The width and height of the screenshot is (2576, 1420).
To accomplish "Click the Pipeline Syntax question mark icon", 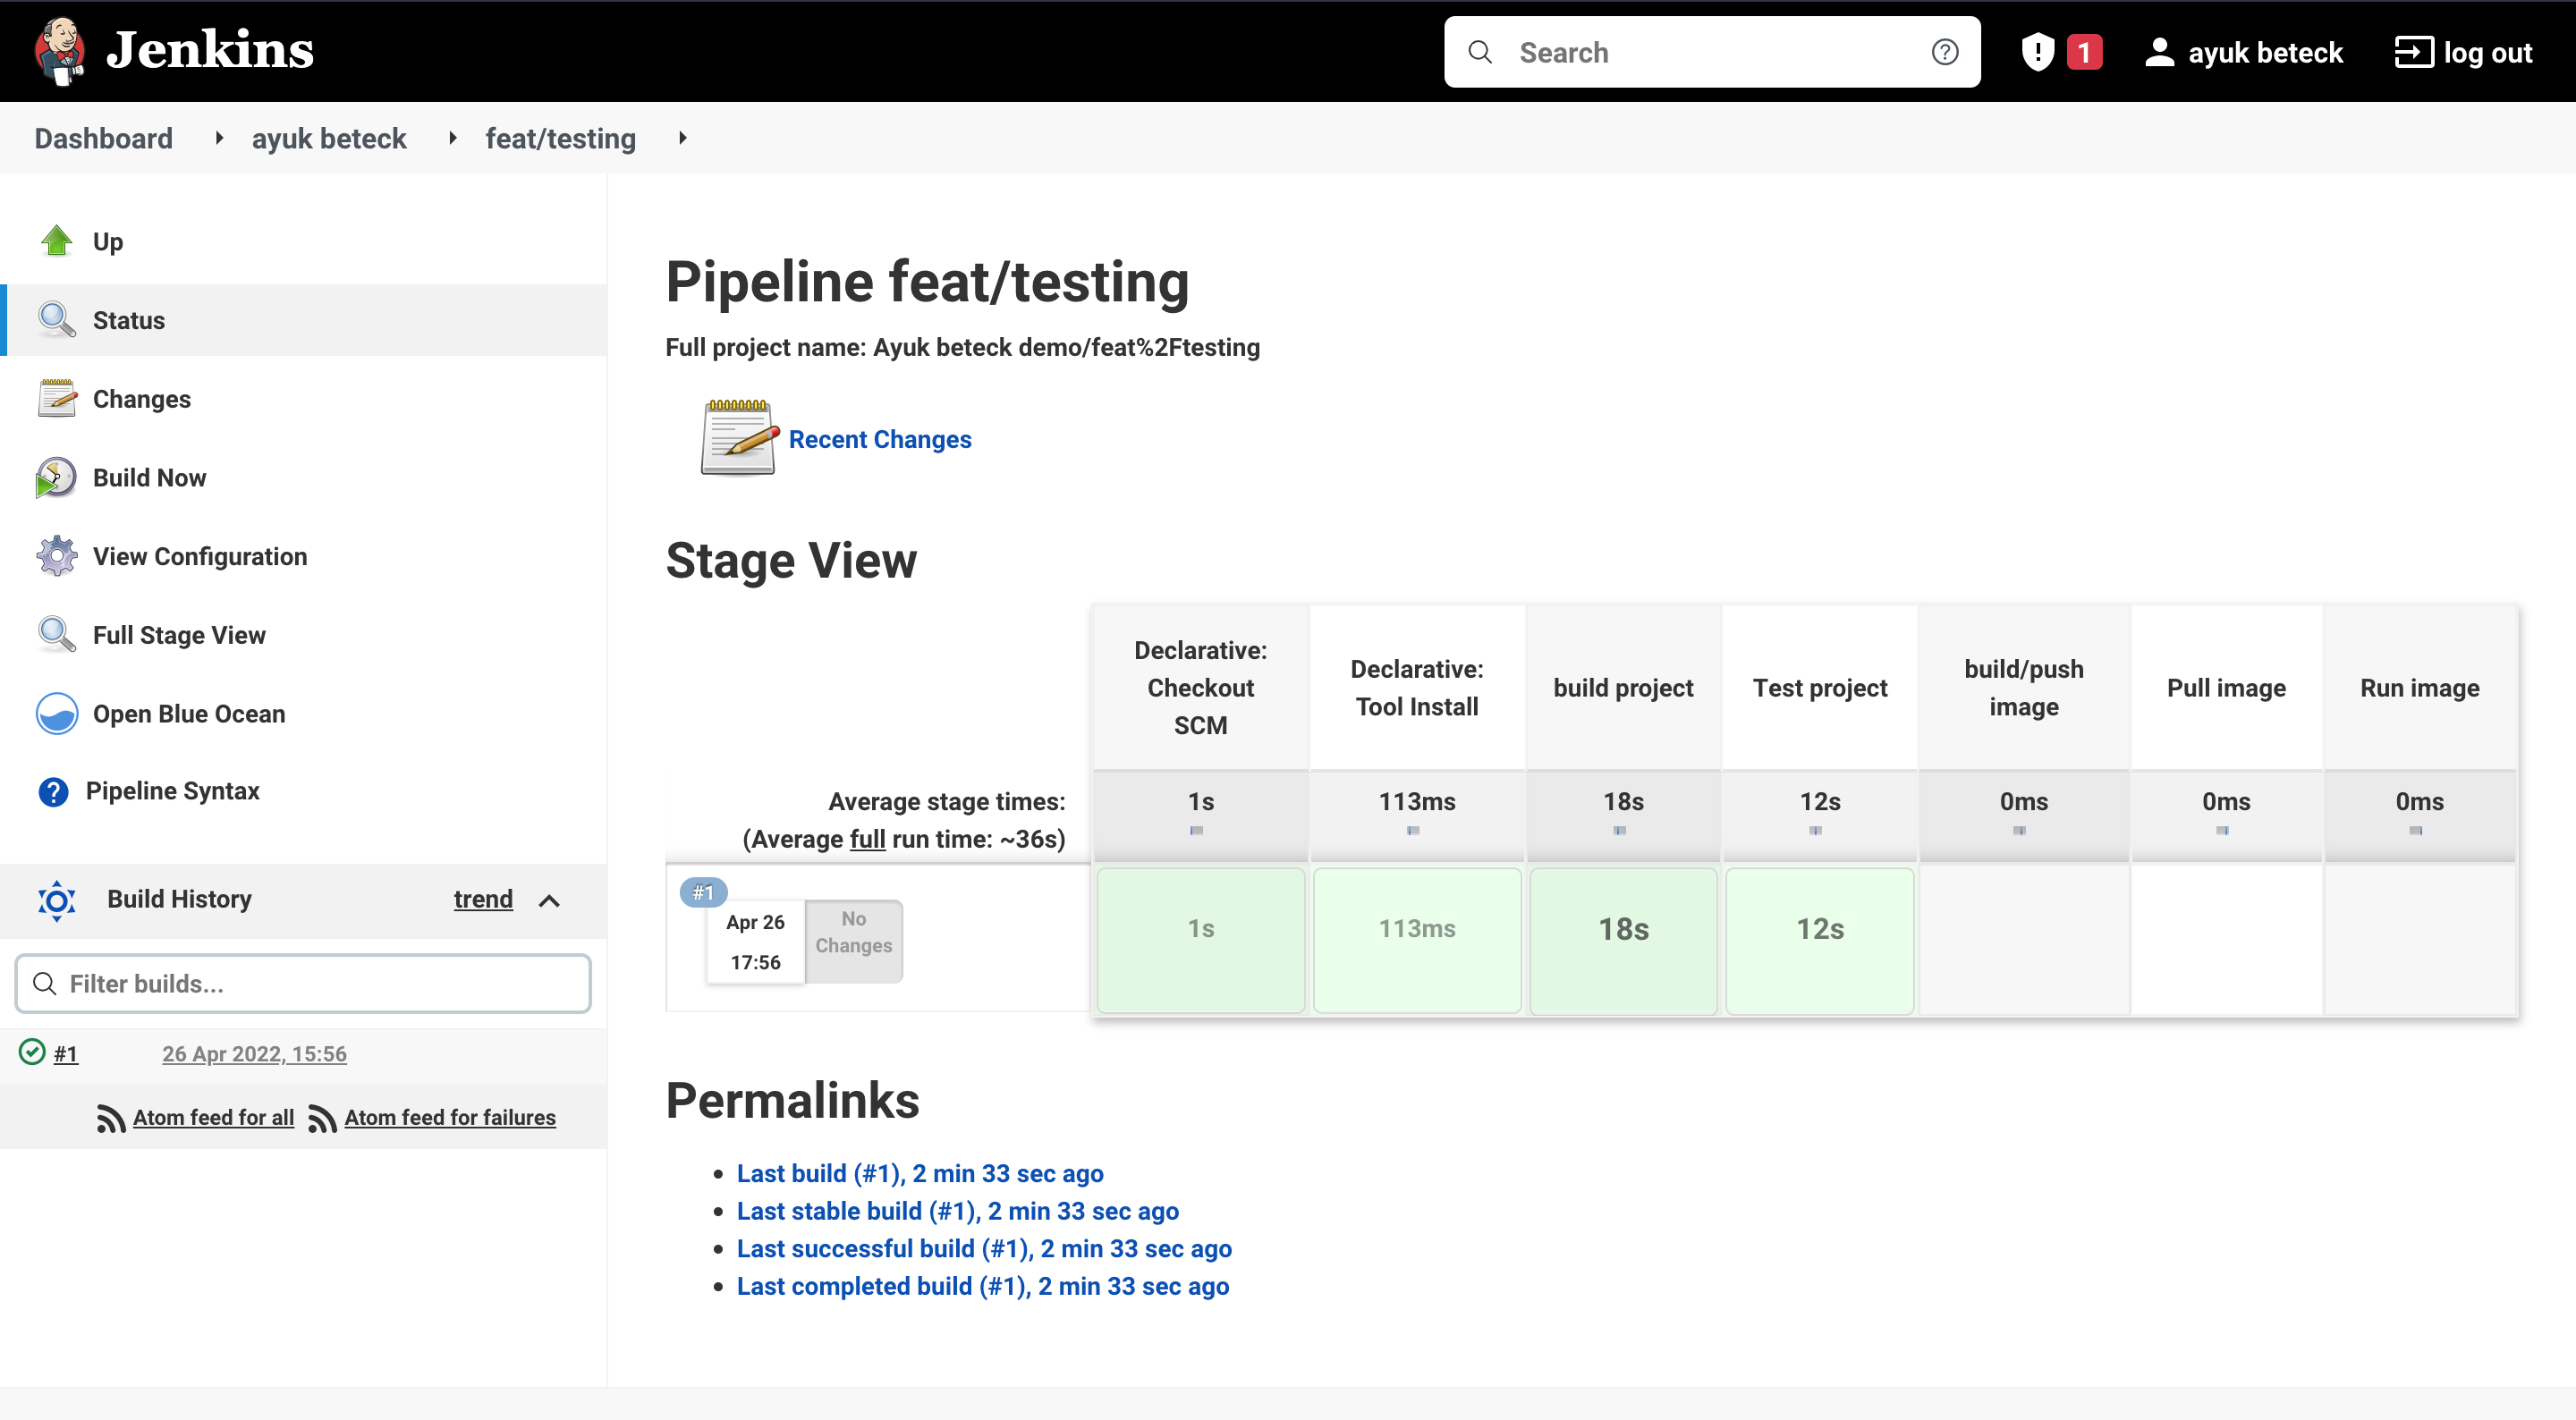I will (53, 792).
